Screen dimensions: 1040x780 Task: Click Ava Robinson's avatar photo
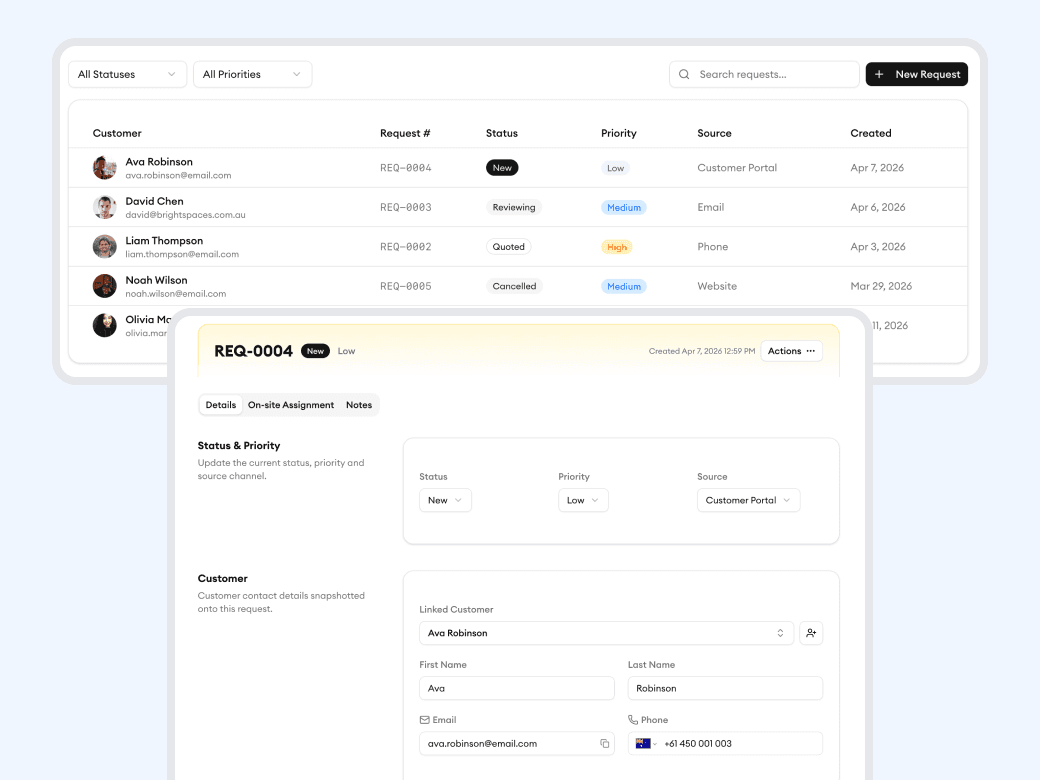104,167
